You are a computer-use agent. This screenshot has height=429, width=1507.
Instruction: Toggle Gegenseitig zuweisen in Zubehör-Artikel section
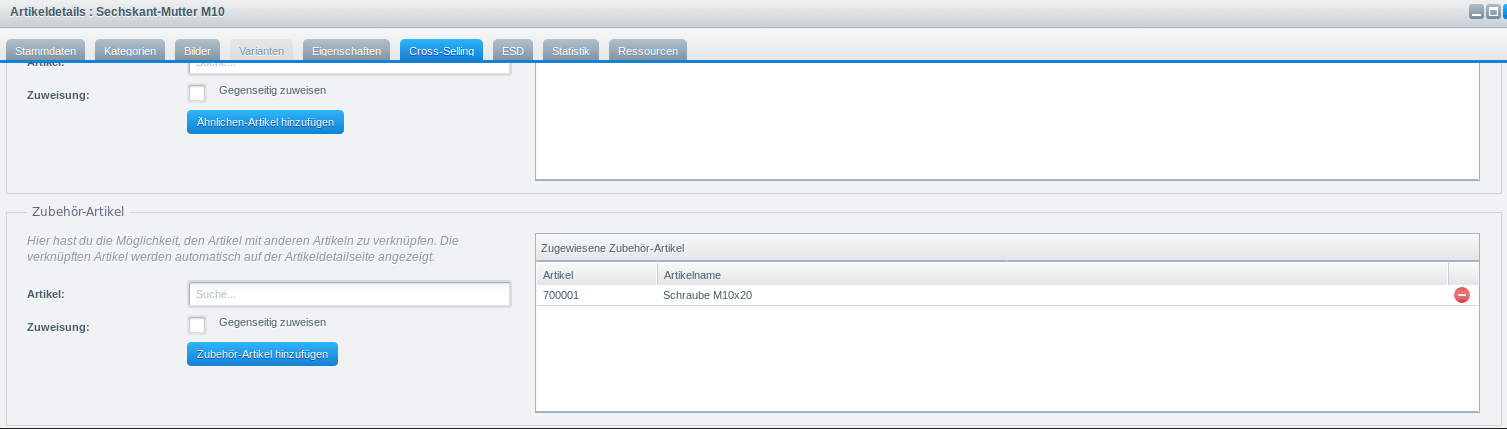(x=197, y=325)
